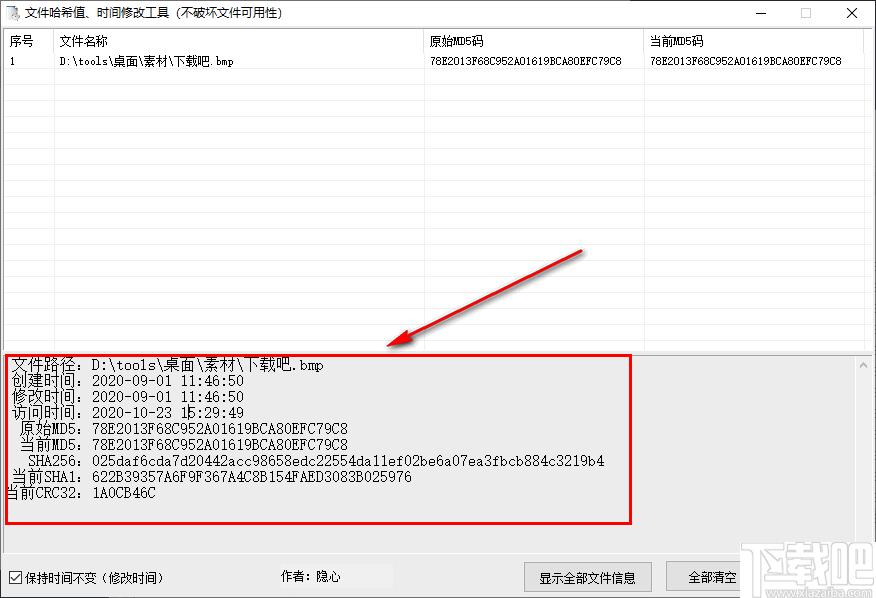Click the info panel scrollbar up arrow
The width and height of the screenshot is (876, 598).
click(x=864, y=365)
